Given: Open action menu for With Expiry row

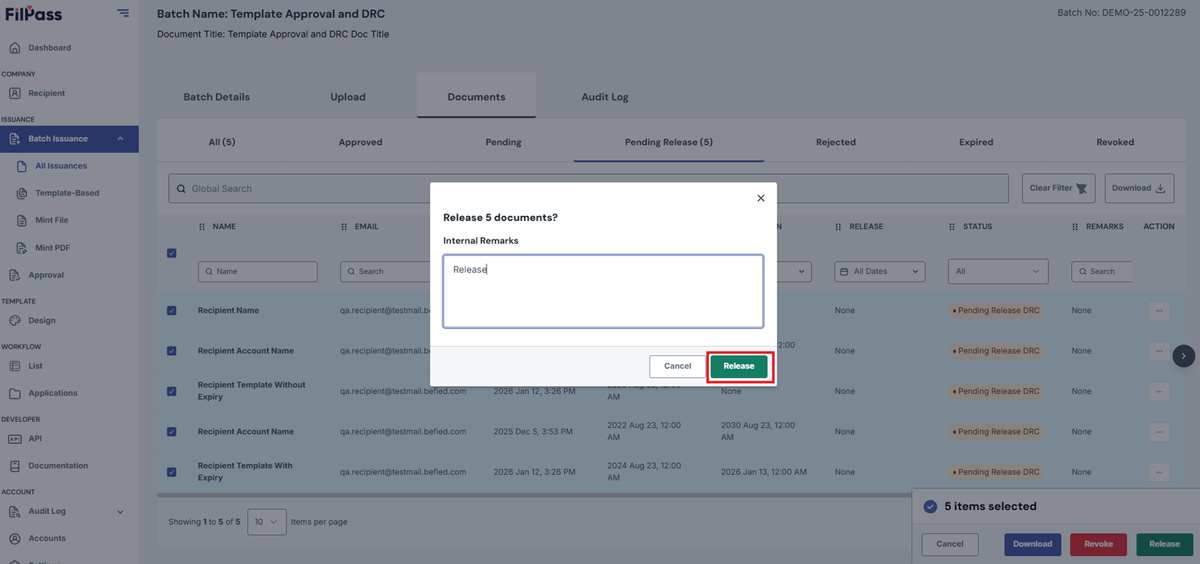Looking at the screenshot, I should coord(1159,473).
